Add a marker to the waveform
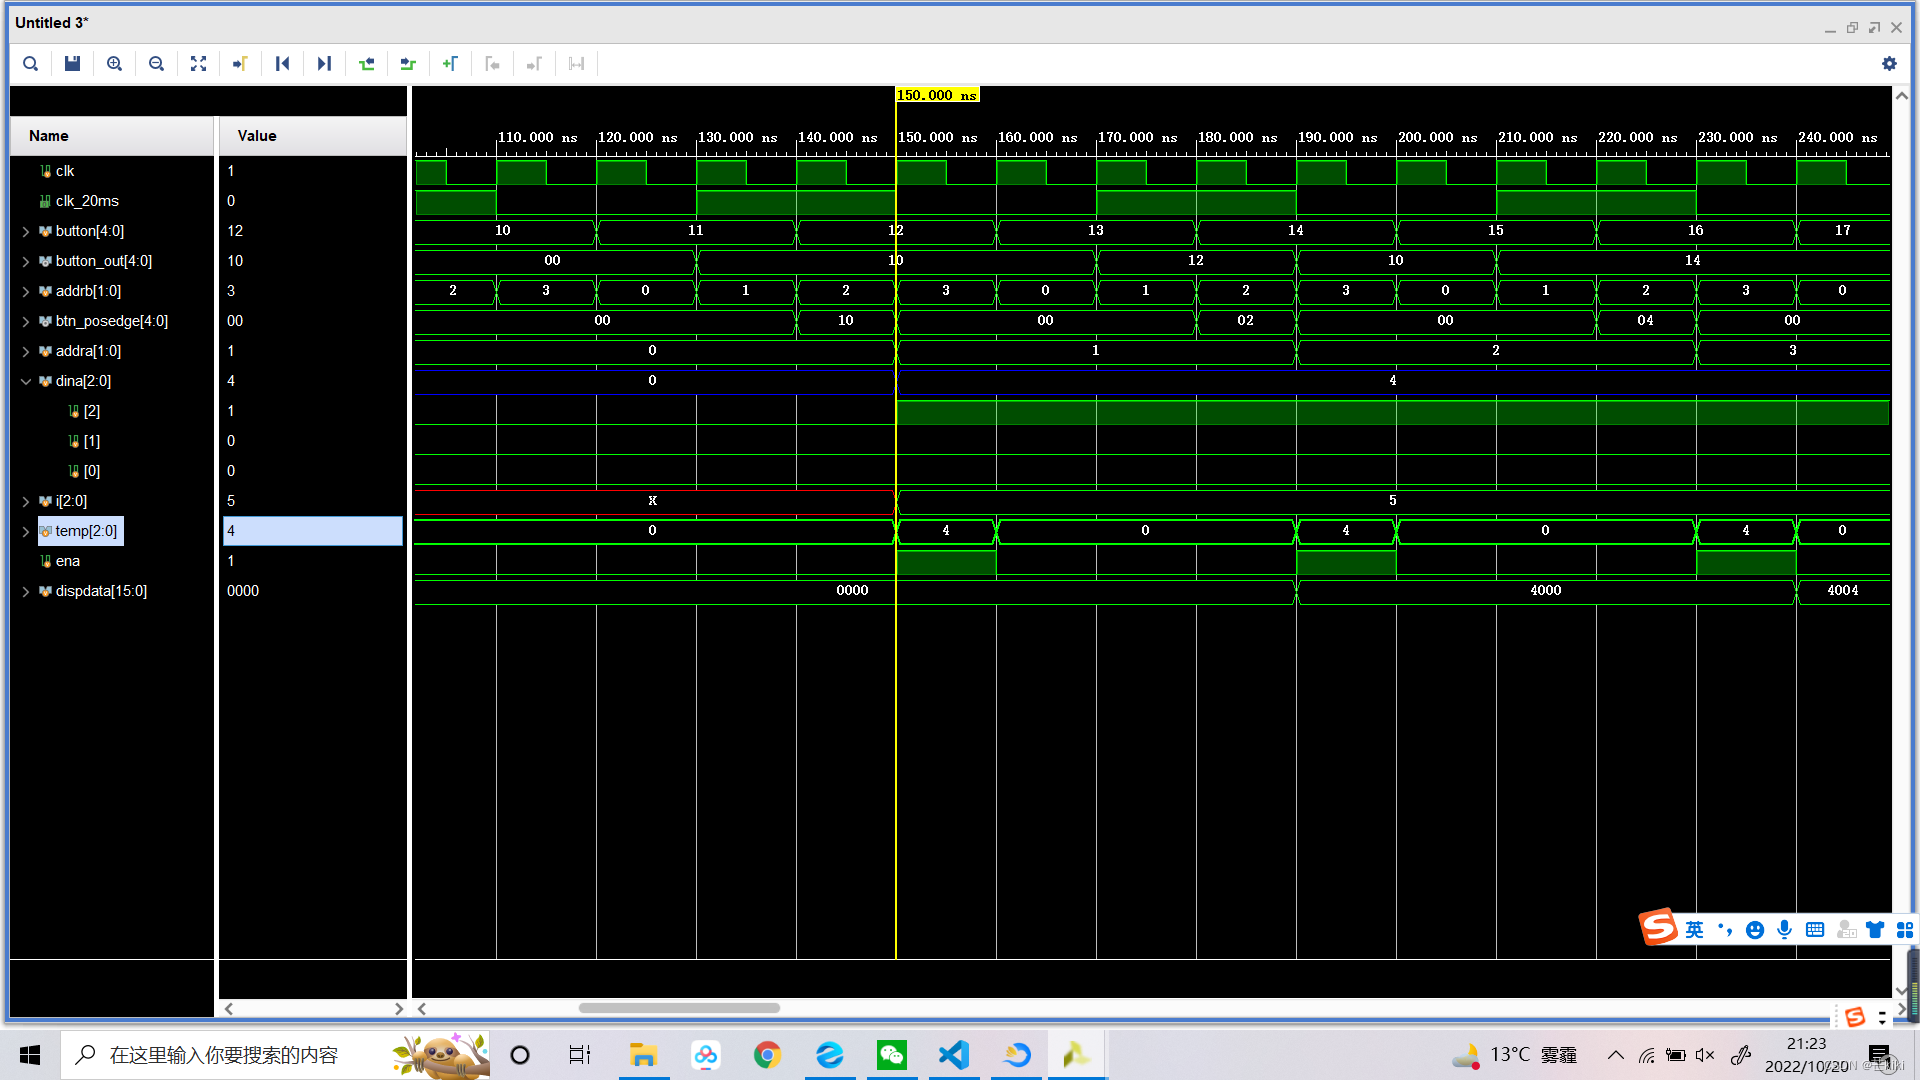Viewport: 1920px width, 1080px height. click(450, 64)
